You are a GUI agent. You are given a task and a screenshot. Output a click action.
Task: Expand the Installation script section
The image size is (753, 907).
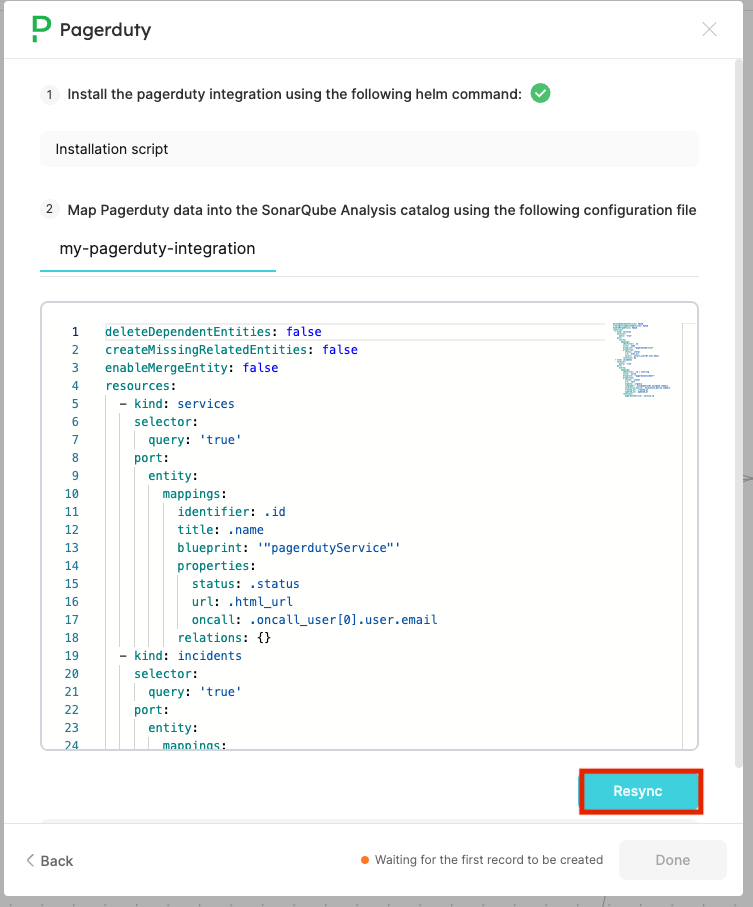pos(369,149)
